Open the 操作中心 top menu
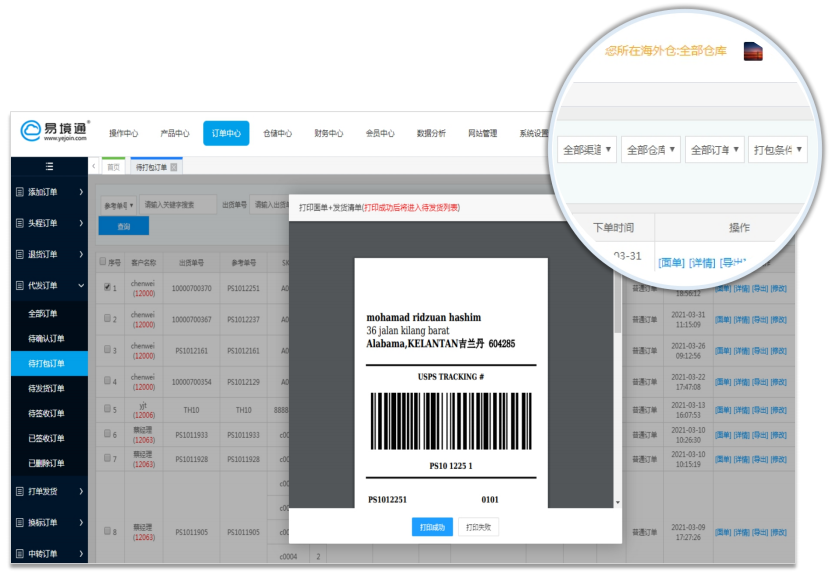This screenshot has width=832, height=581. [x=123, y=133]
